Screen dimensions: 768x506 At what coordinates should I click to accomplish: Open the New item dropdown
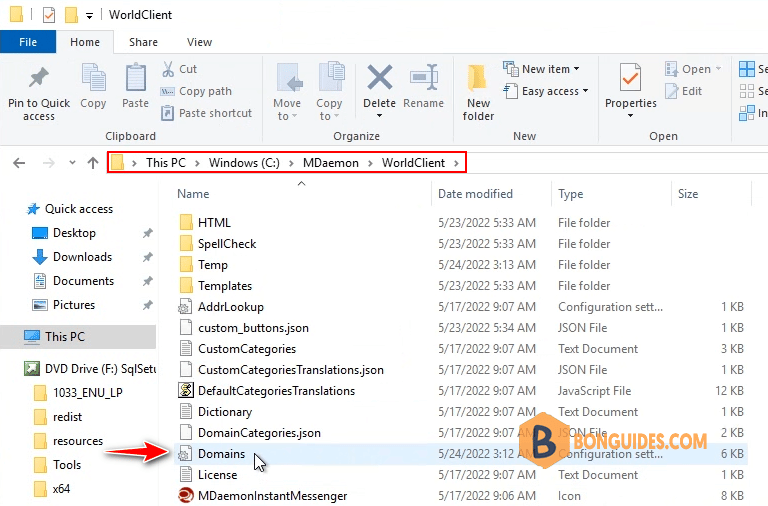pos(541,69)
